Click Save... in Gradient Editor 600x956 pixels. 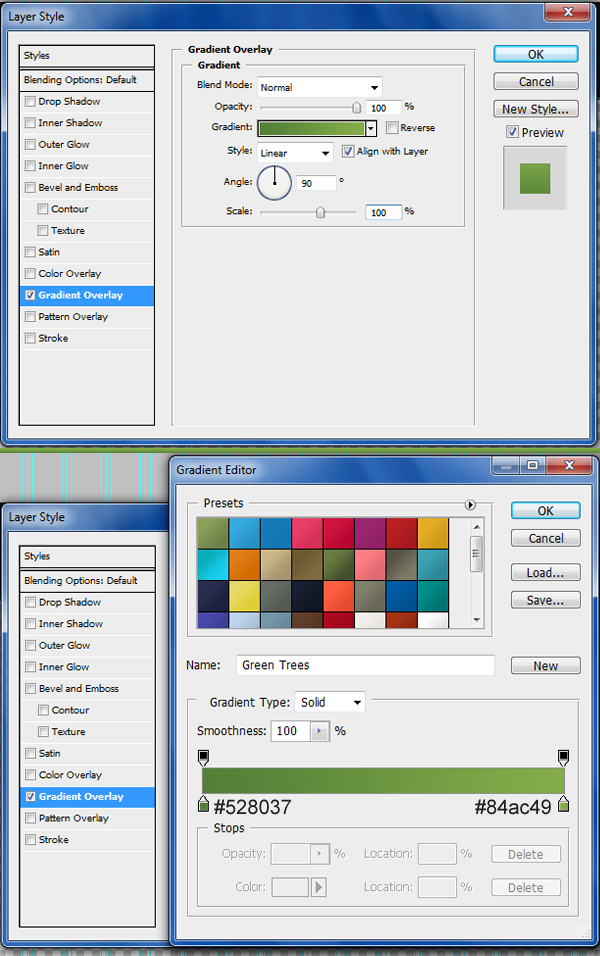(546, 601)
